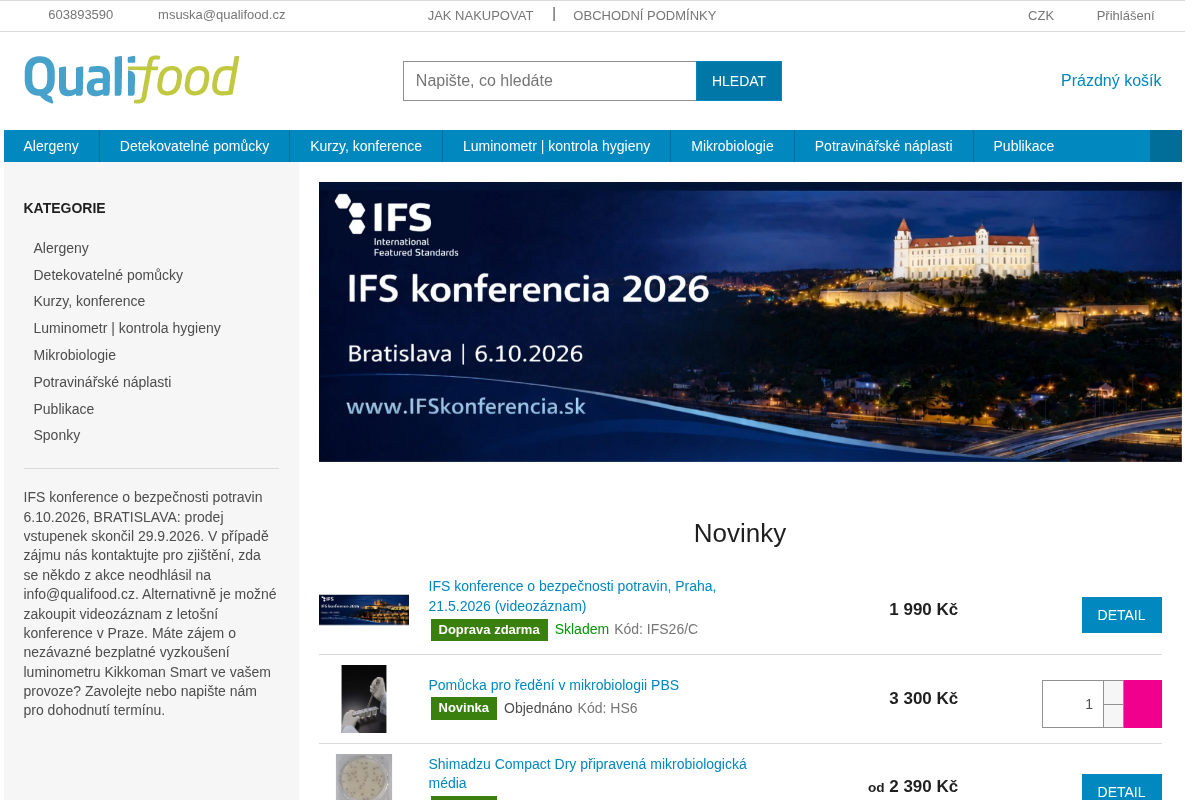Viewport: 1200px width, 800px height.
Task: Open the PBS dilution aid product image
Action: [364, 699]
